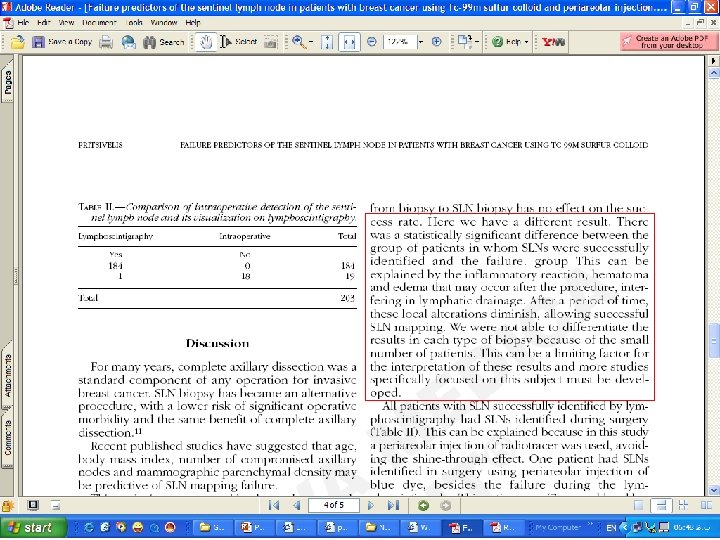
Task: Go to the next page
Action: click(371, 506)
